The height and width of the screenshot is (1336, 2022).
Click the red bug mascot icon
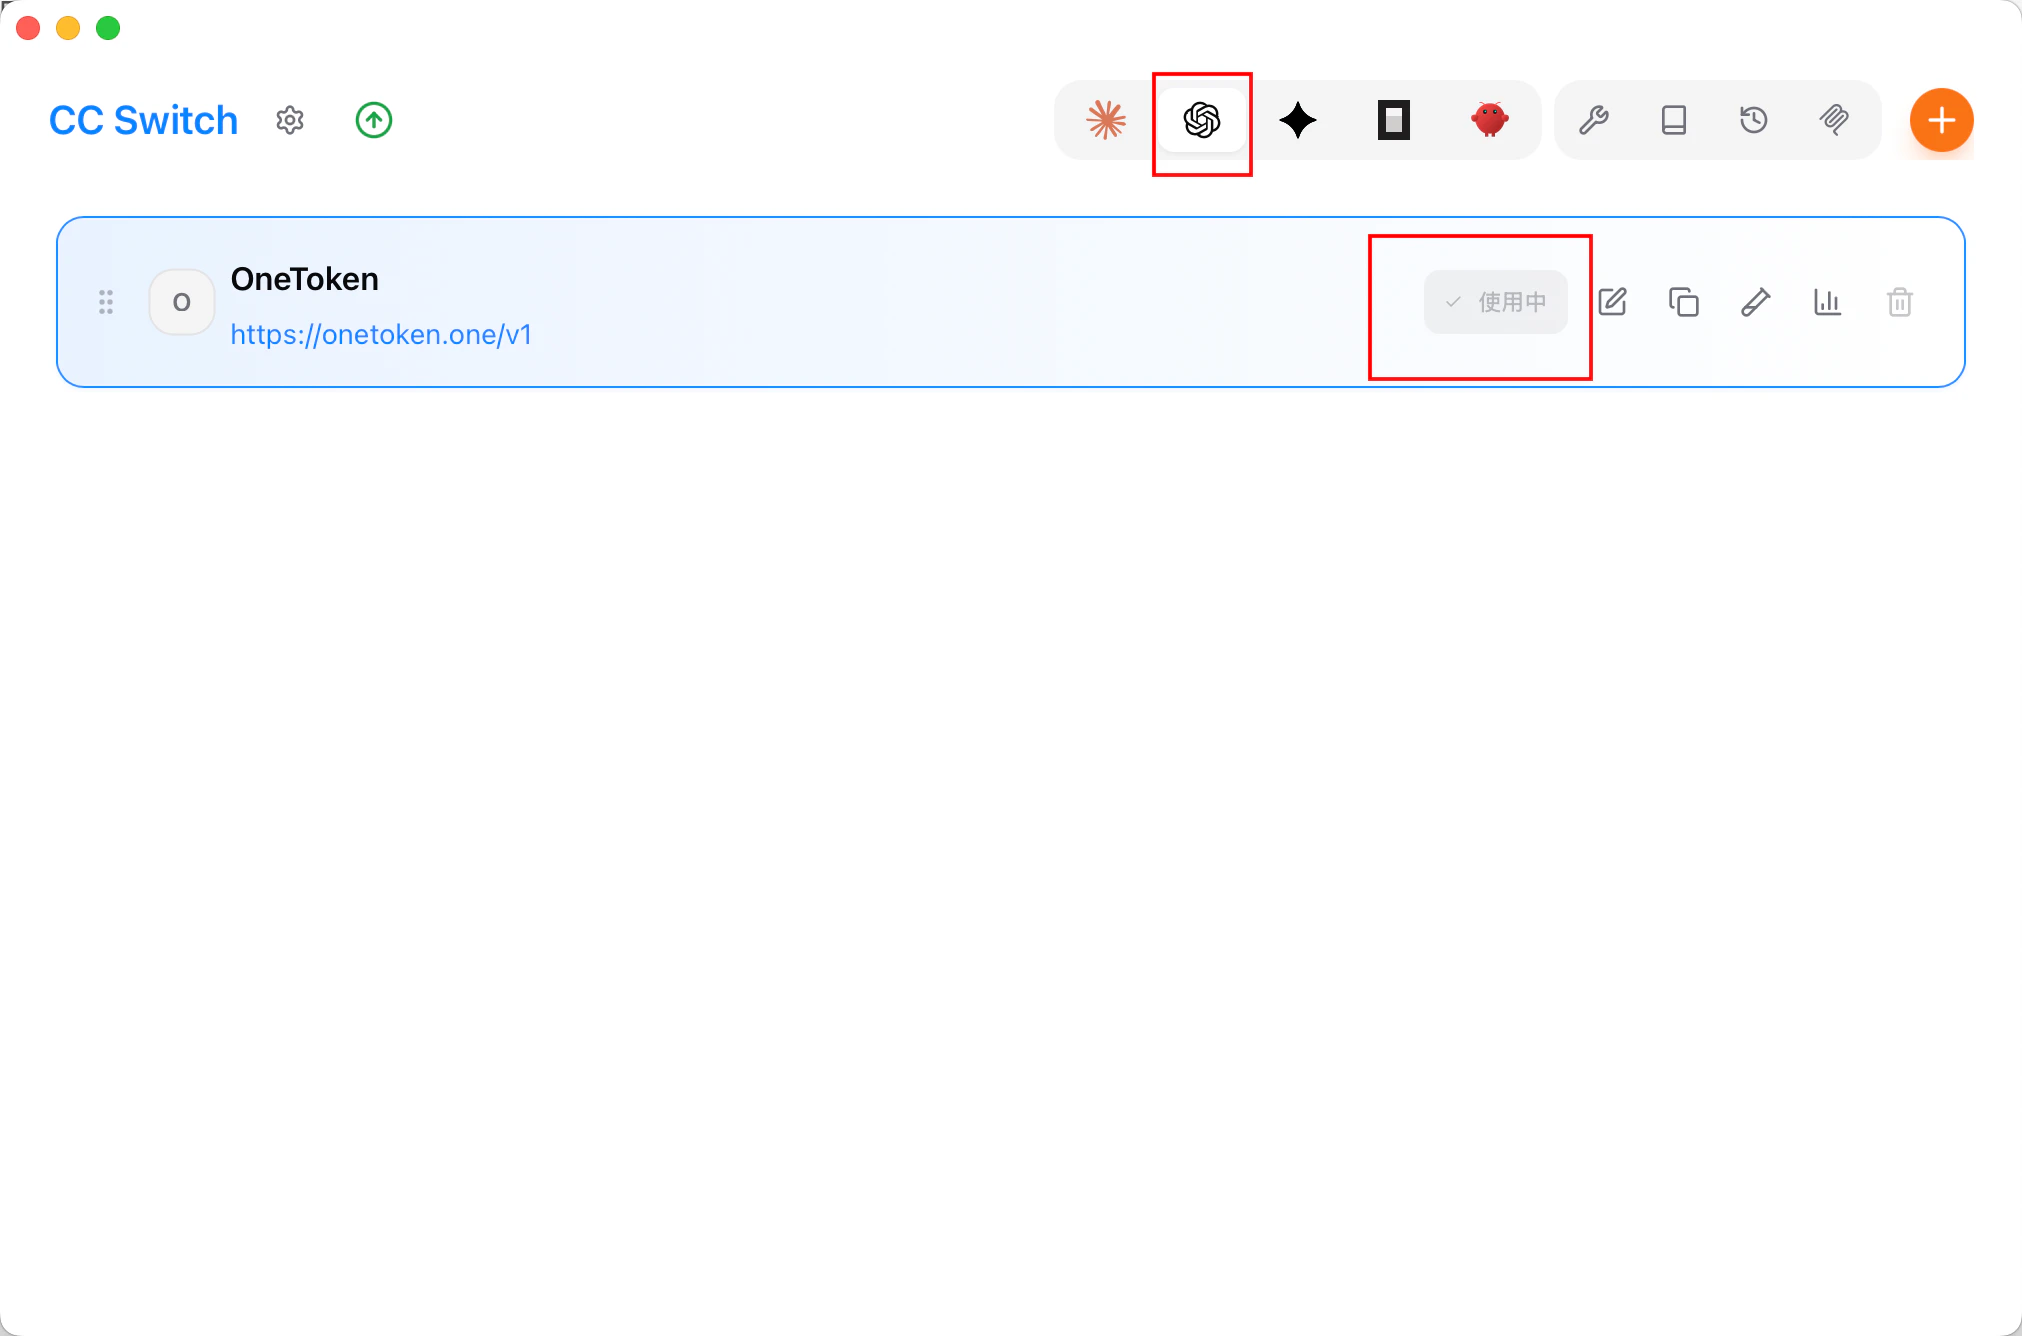1489,120
